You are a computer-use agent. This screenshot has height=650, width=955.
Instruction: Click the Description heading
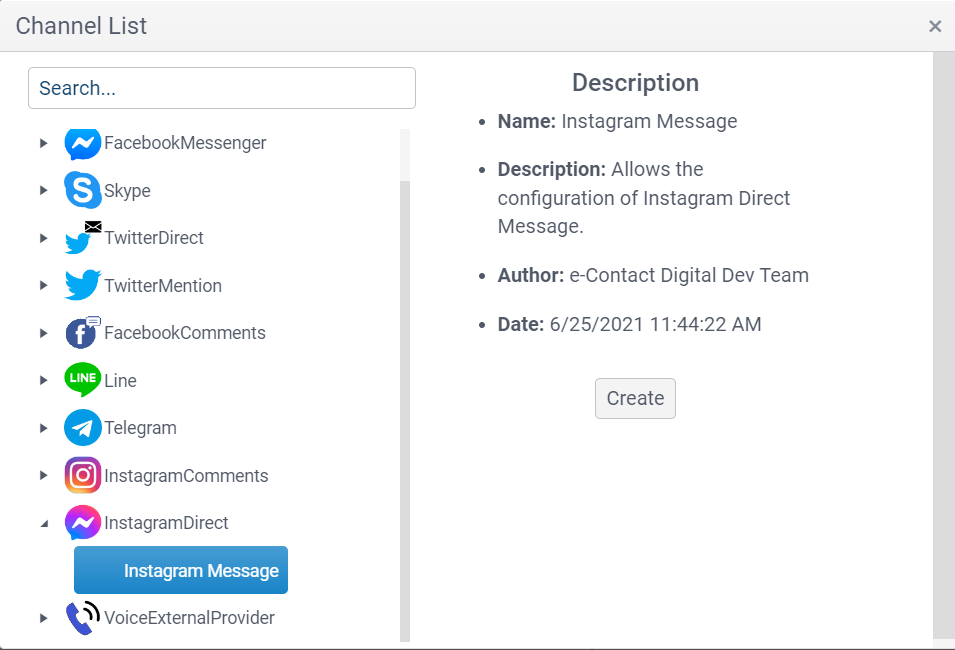click(x=635, y=83)
